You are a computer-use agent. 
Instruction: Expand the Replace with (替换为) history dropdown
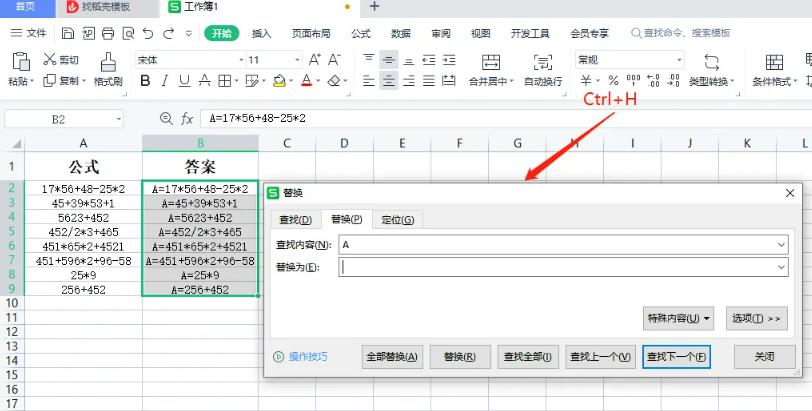[x=781, y=268]
